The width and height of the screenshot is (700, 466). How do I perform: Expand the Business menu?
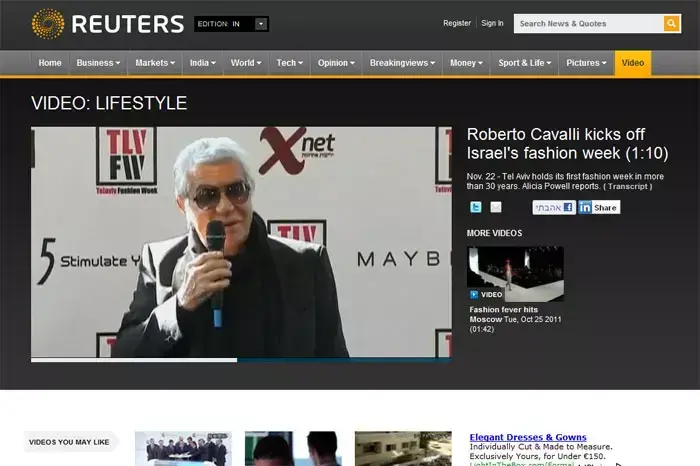pos(98,63)
